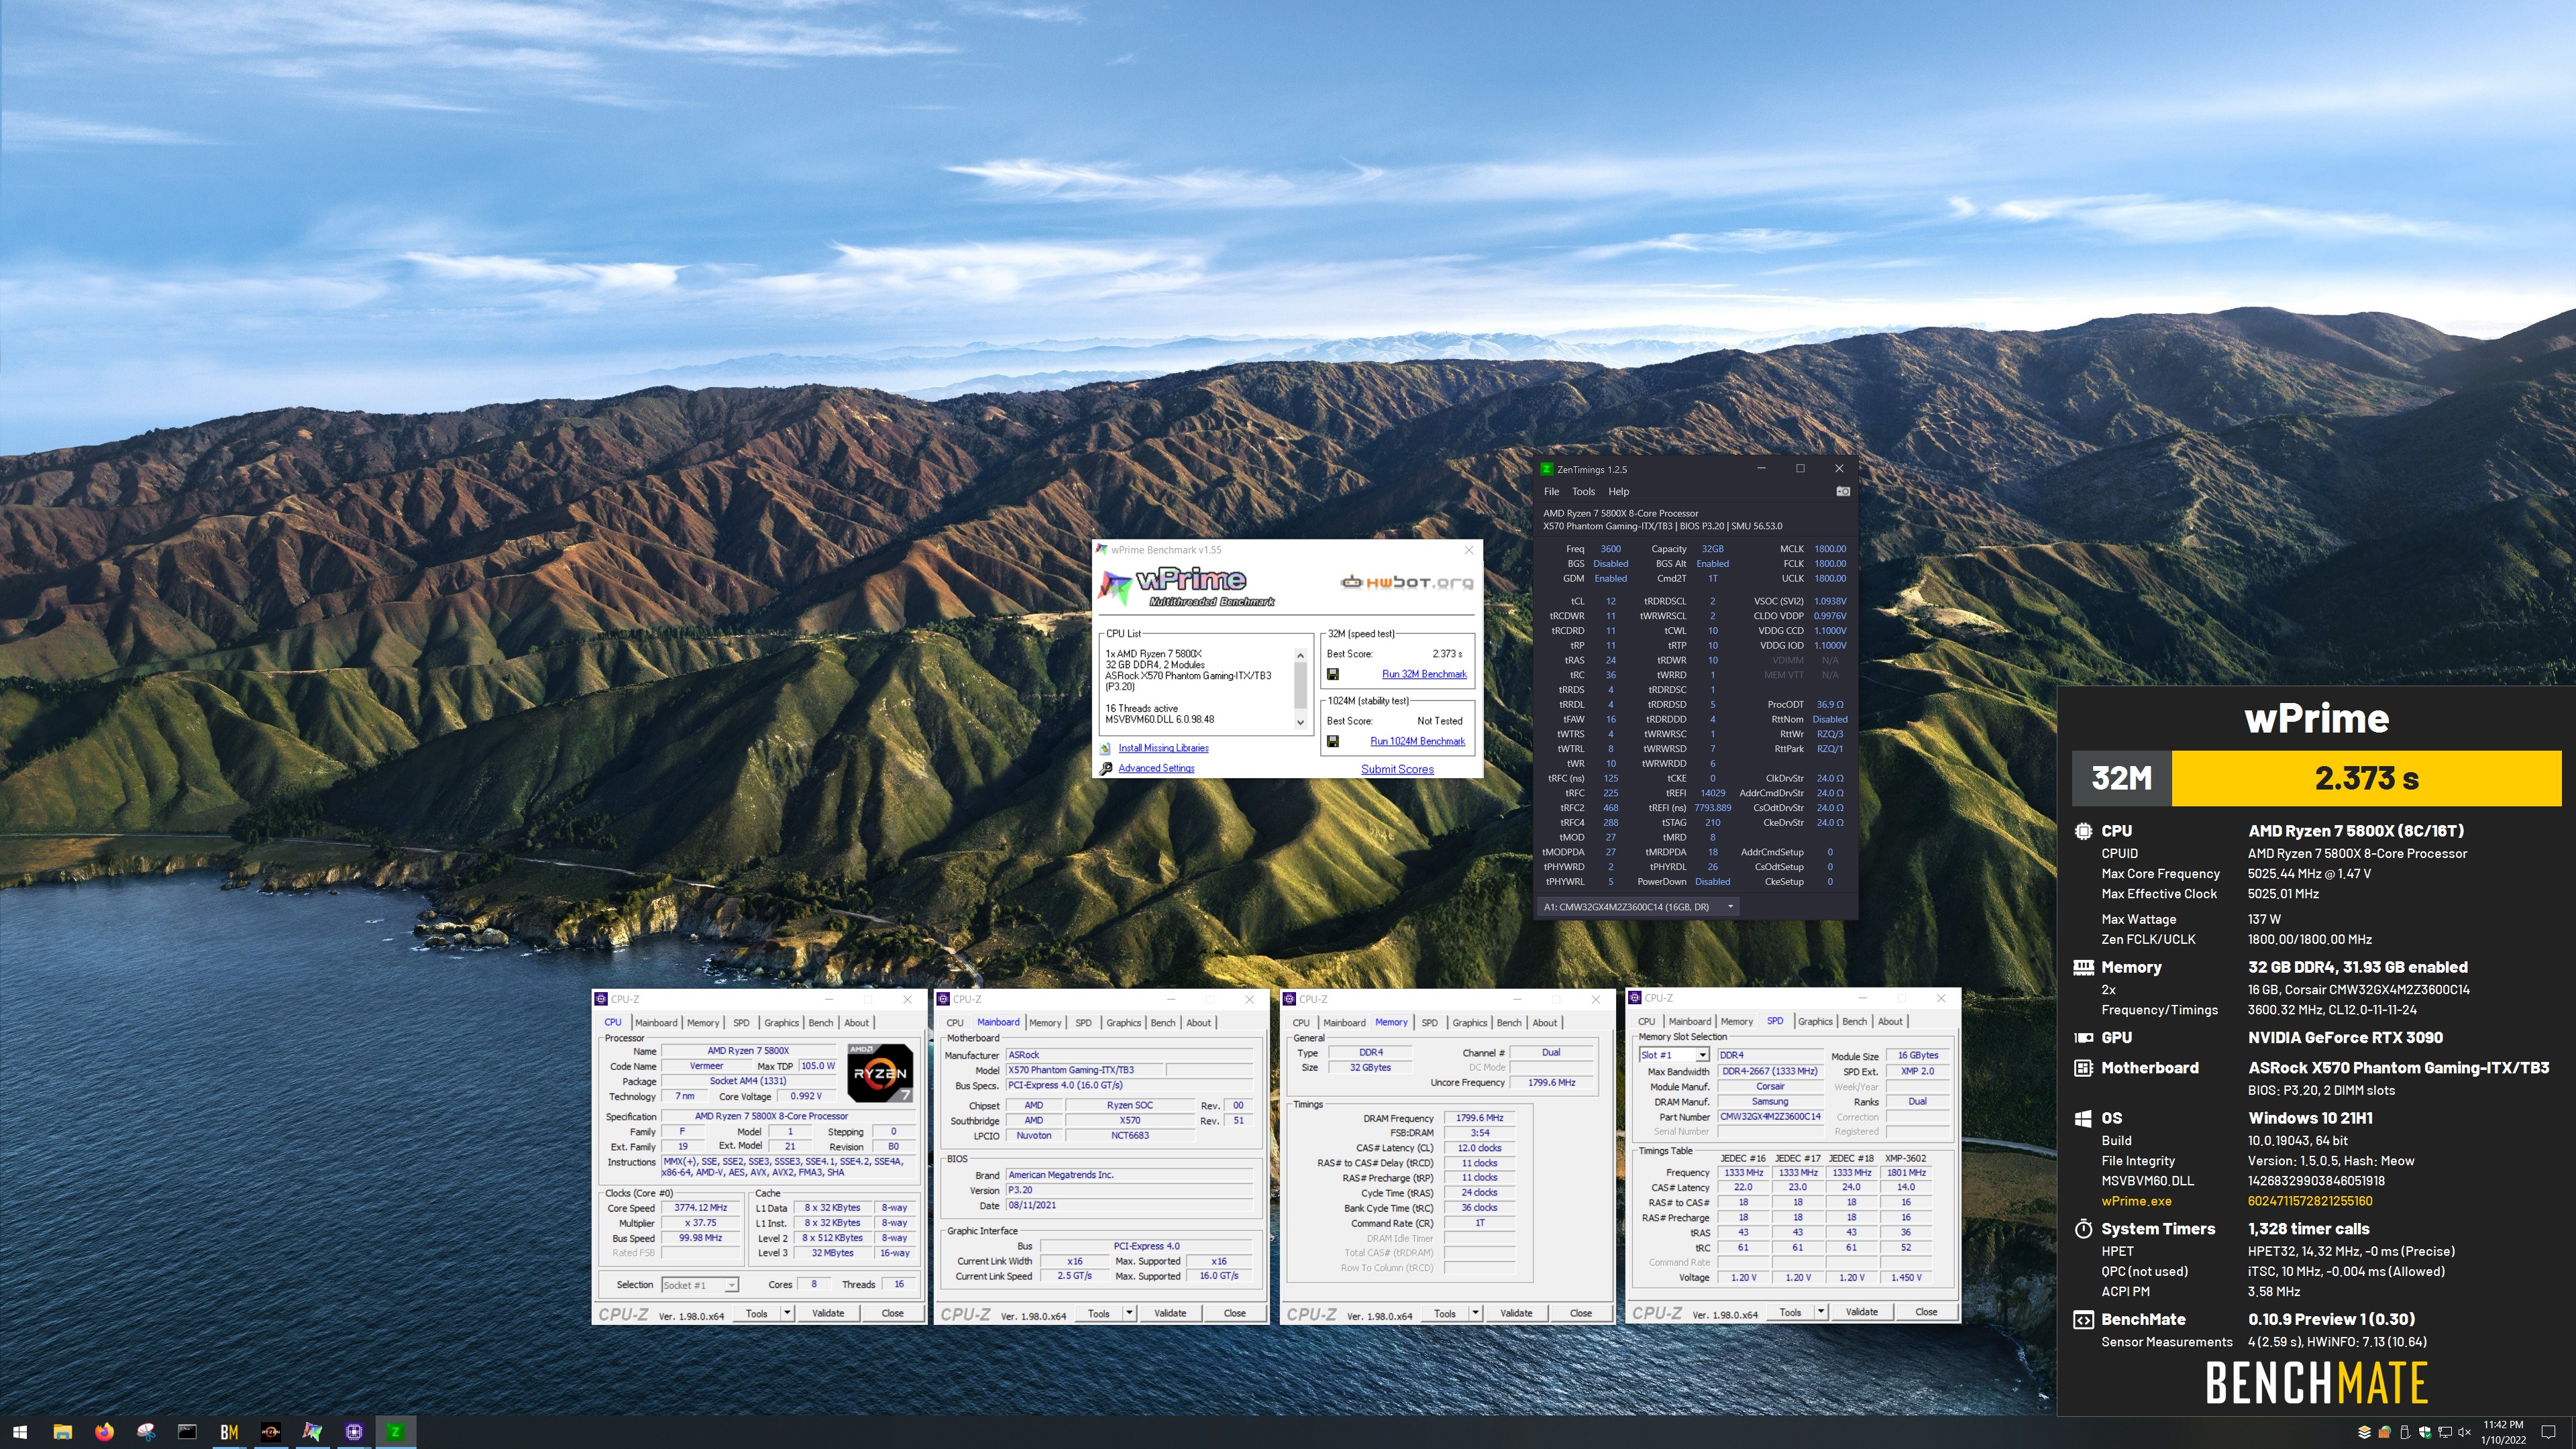Click the Part Number field CMW32GX4M2Z3600C14 in SPD
The height and width of the screenshot is (1449, 2576).
[x=1770, y=1116]
